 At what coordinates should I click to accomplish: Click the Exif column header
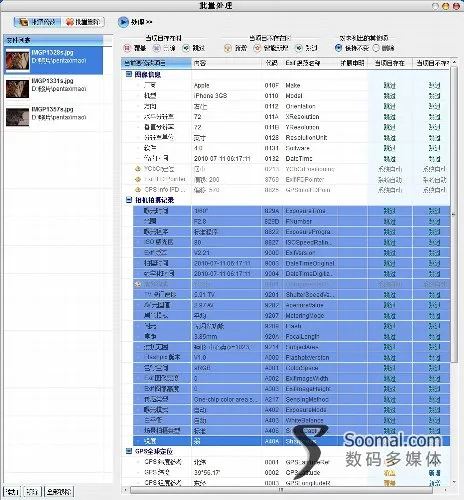[x=303, y=63]
